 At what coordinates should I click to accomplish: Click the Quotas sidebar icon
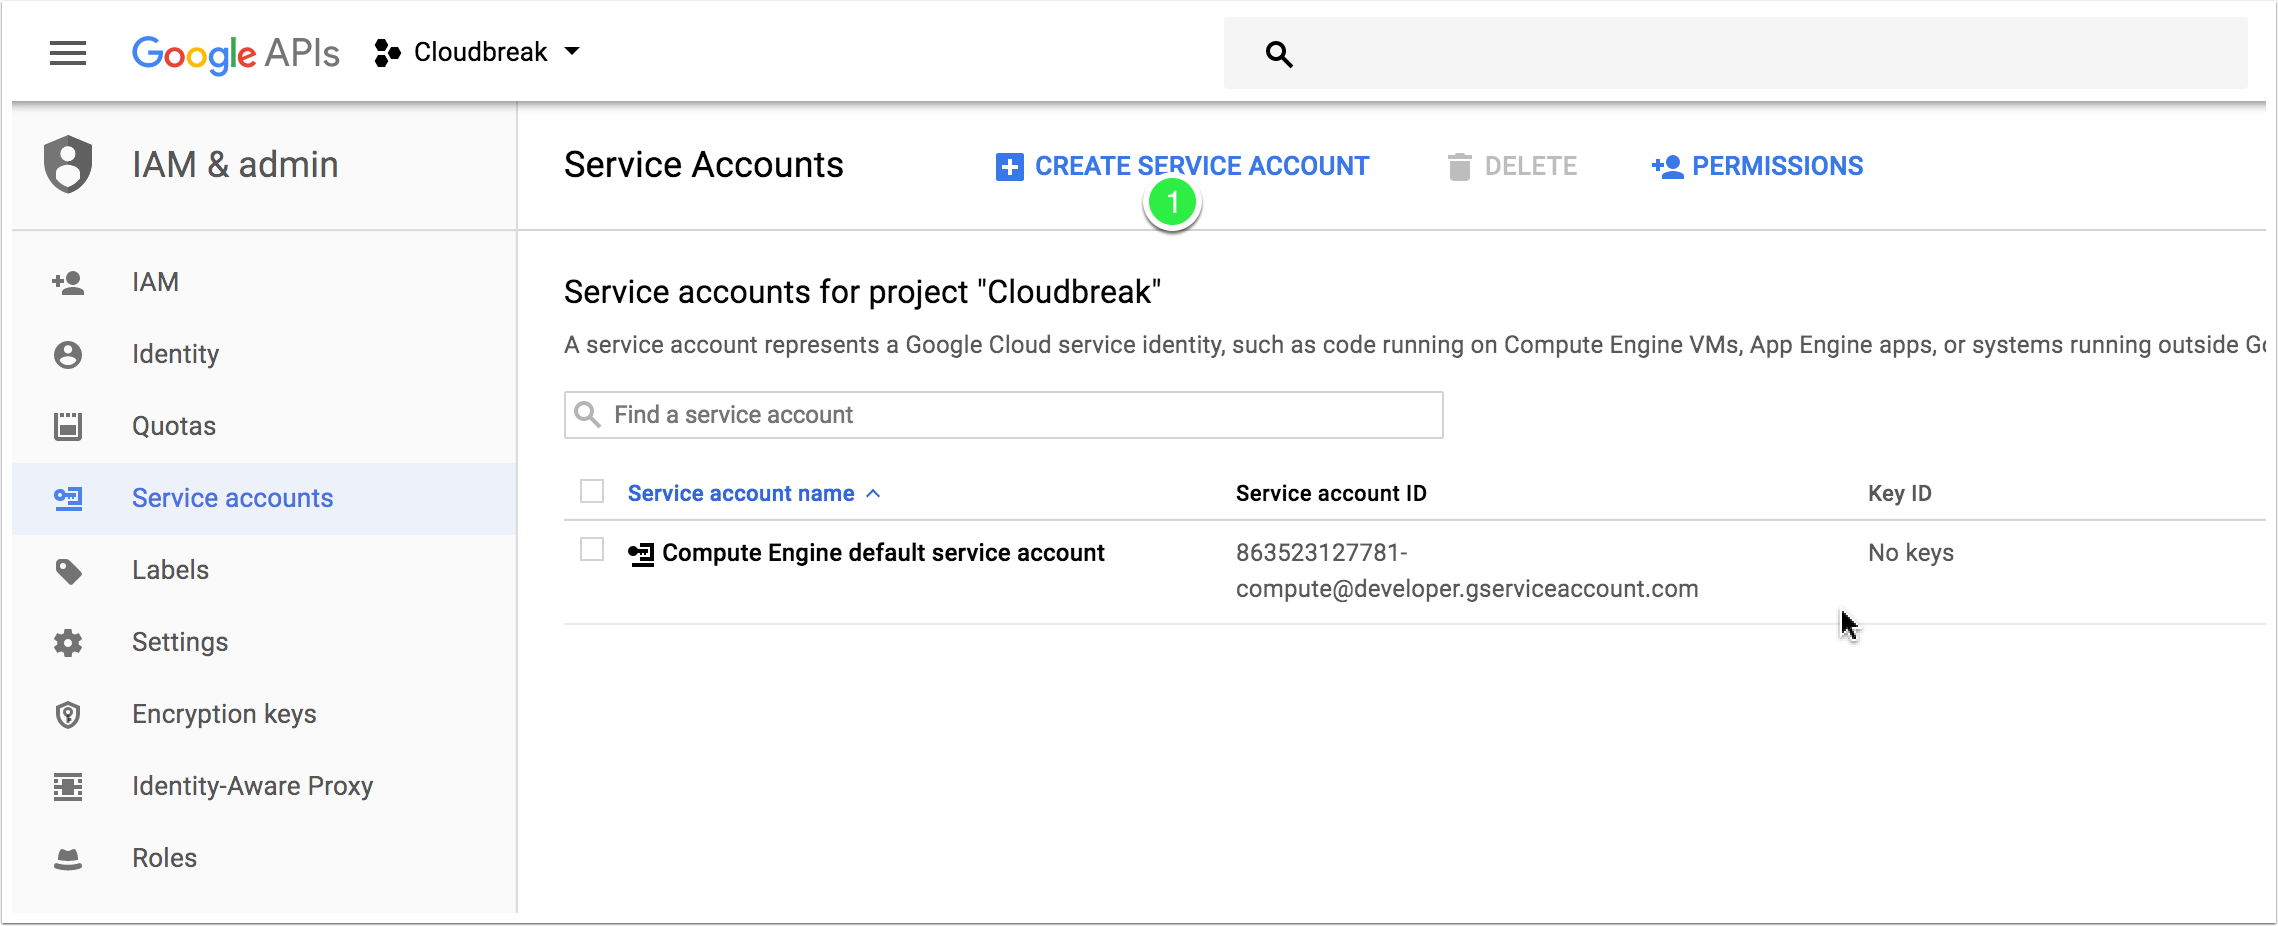point(67,425)
